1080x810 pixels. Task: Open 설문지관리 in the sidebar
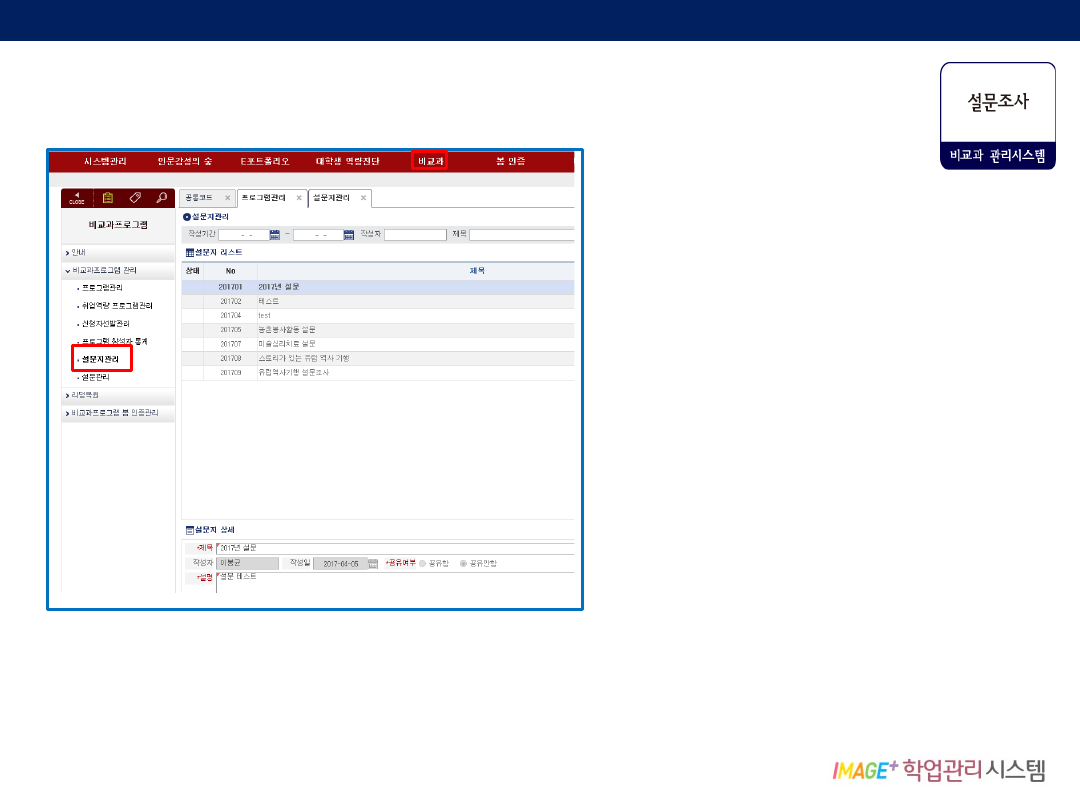(100, 359)
